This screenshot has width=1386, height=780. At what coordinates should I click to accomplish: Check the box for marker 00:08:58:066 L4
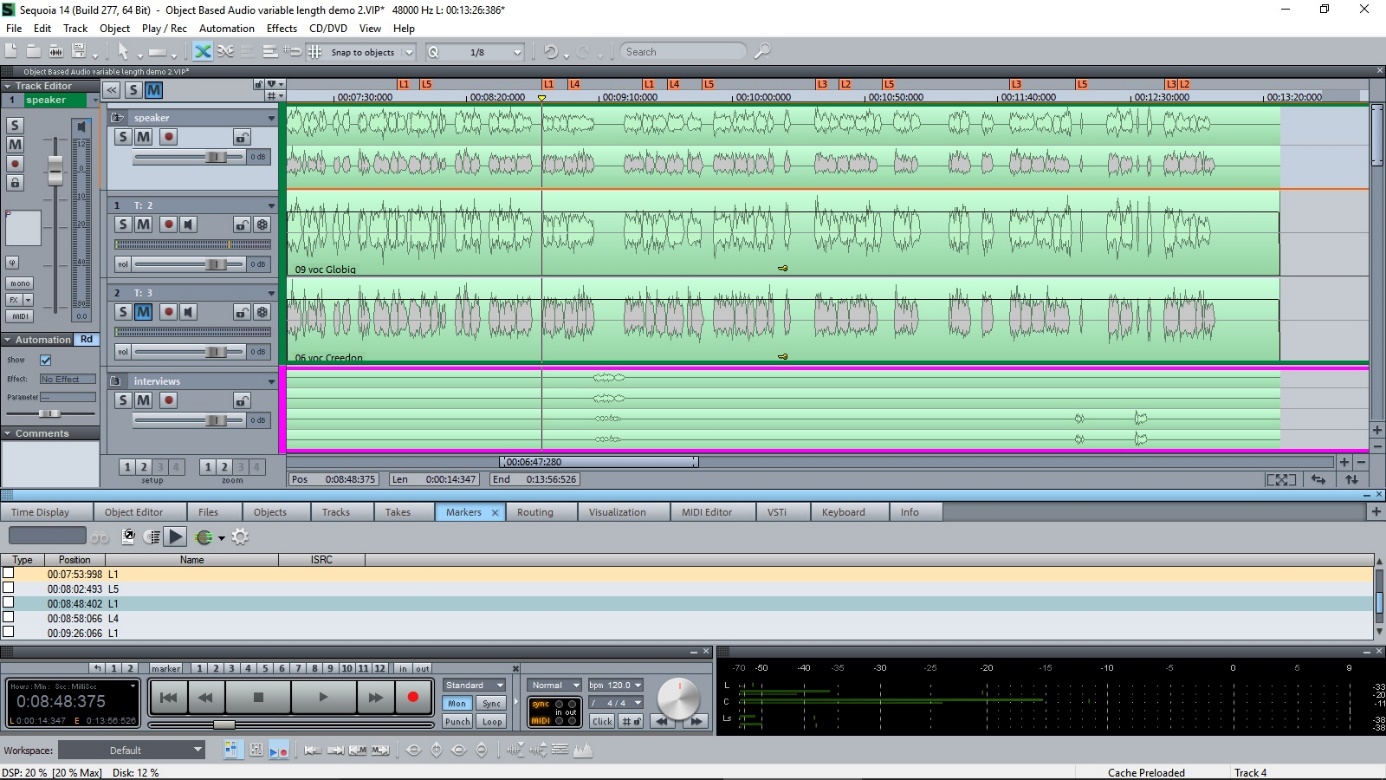click(x=8, y=618)
